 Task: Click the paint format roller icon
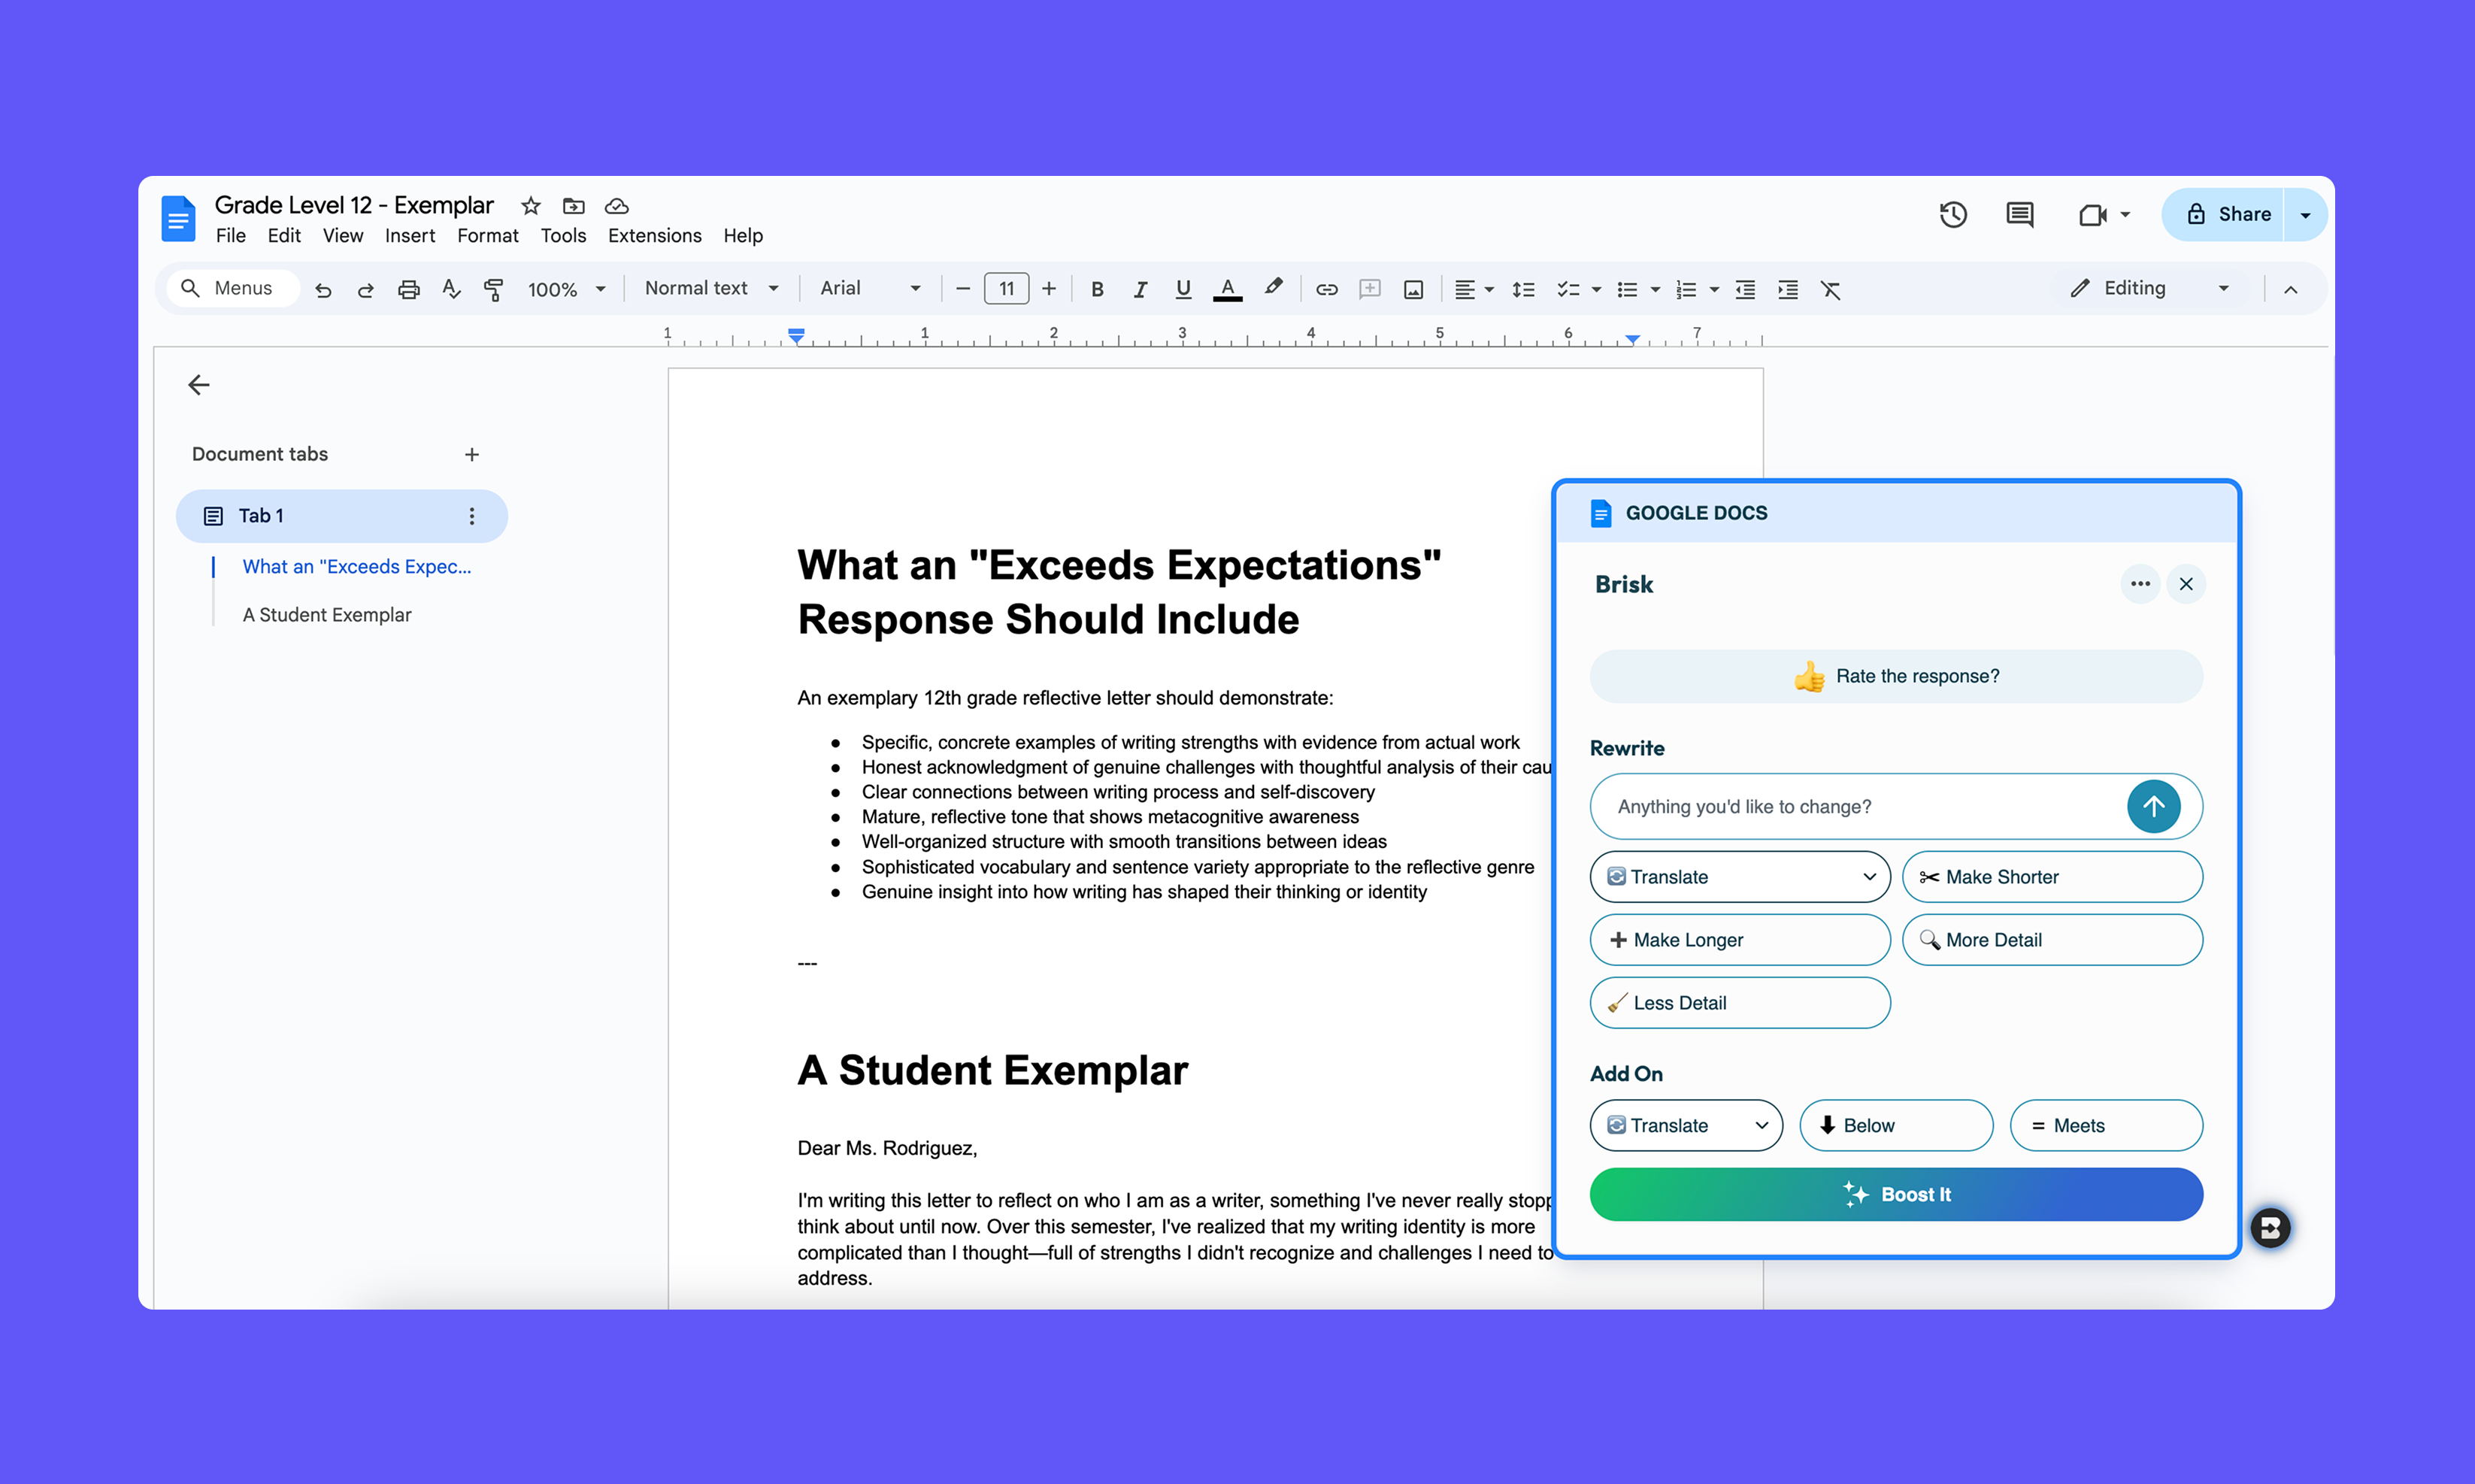point(493,289)
